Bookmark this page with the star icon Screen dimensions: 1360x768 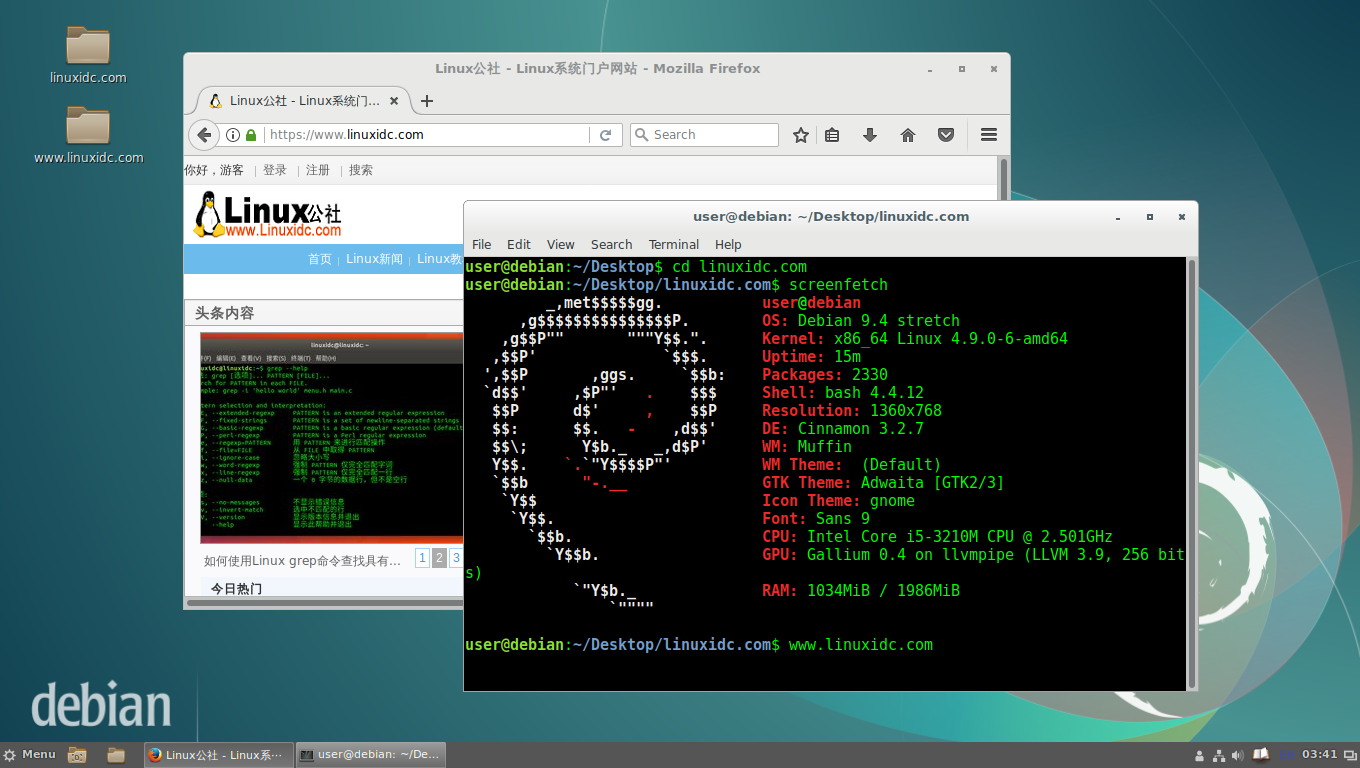click(x=800, y=135)
